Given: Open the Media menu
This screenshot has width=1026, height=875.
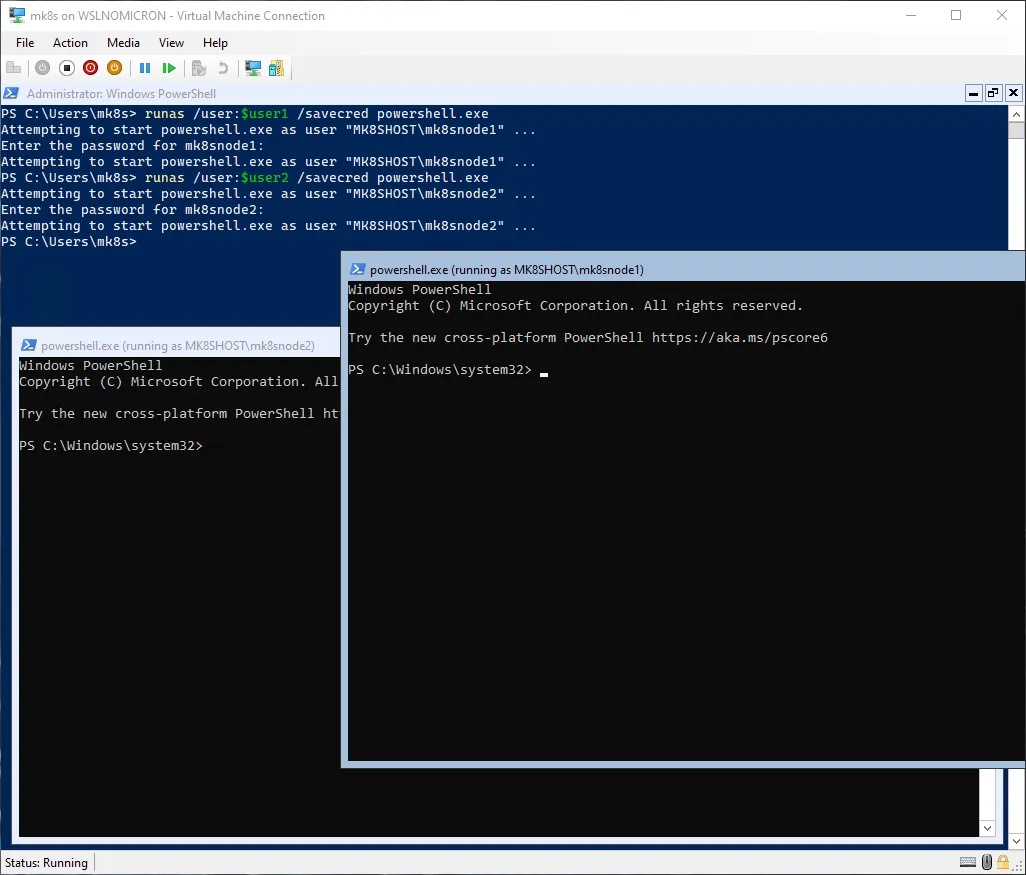Looking at the screenshot, I should (123, 43).
